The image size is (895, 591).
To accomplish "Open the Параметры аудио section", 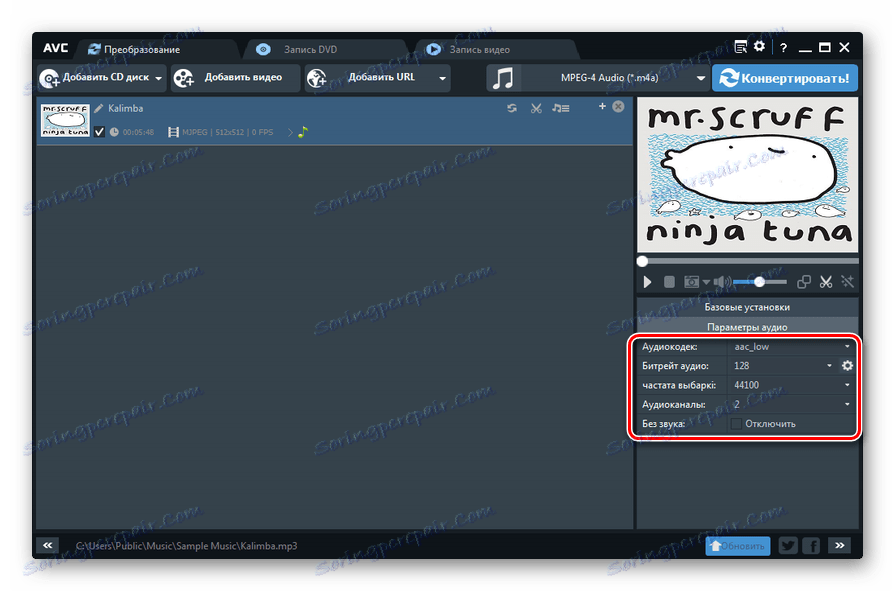I will point(747,327).
